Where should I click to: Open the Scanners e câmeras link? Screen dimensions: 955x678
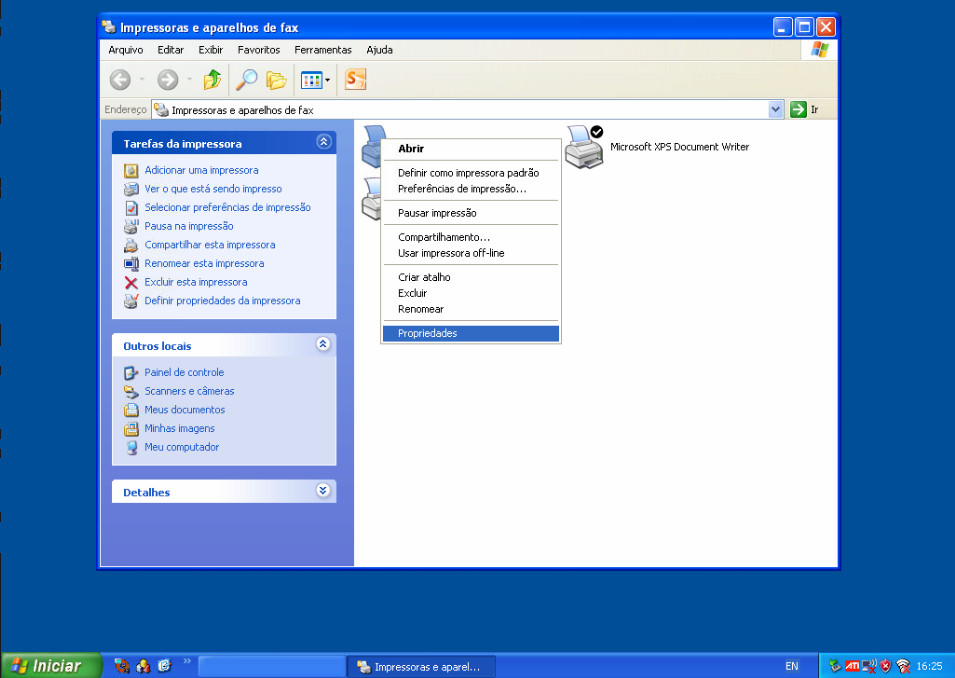(x=189, y=391)
